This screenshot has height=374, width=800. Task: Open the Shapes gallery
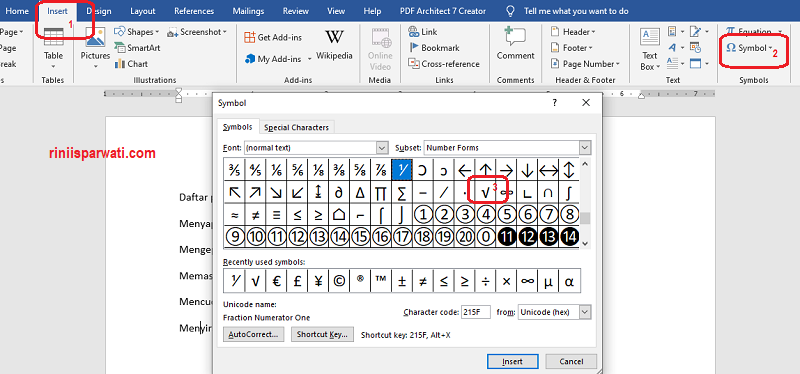pos(136,32)
